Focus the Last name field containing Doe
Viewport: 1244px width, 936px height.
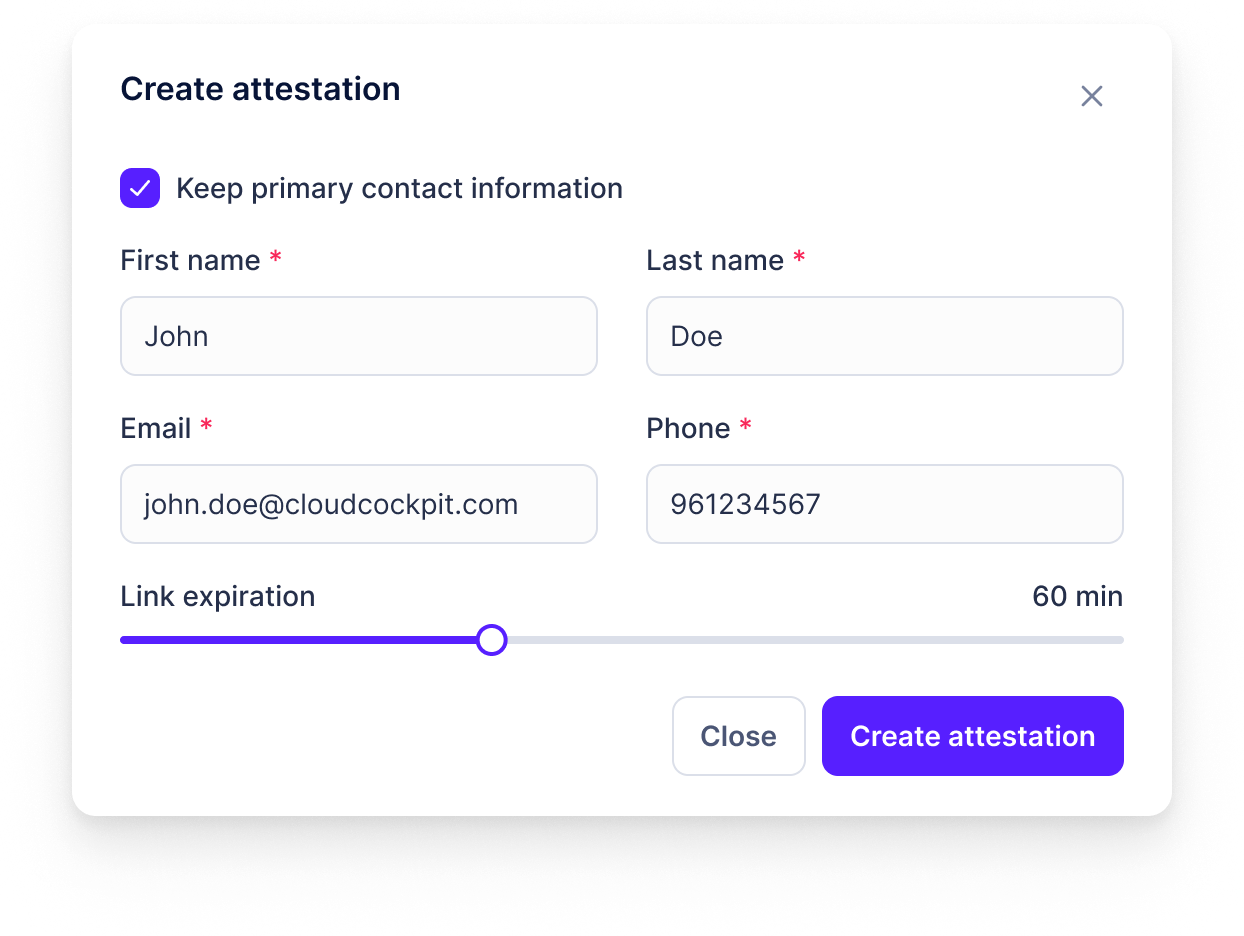tap(884, 336)
